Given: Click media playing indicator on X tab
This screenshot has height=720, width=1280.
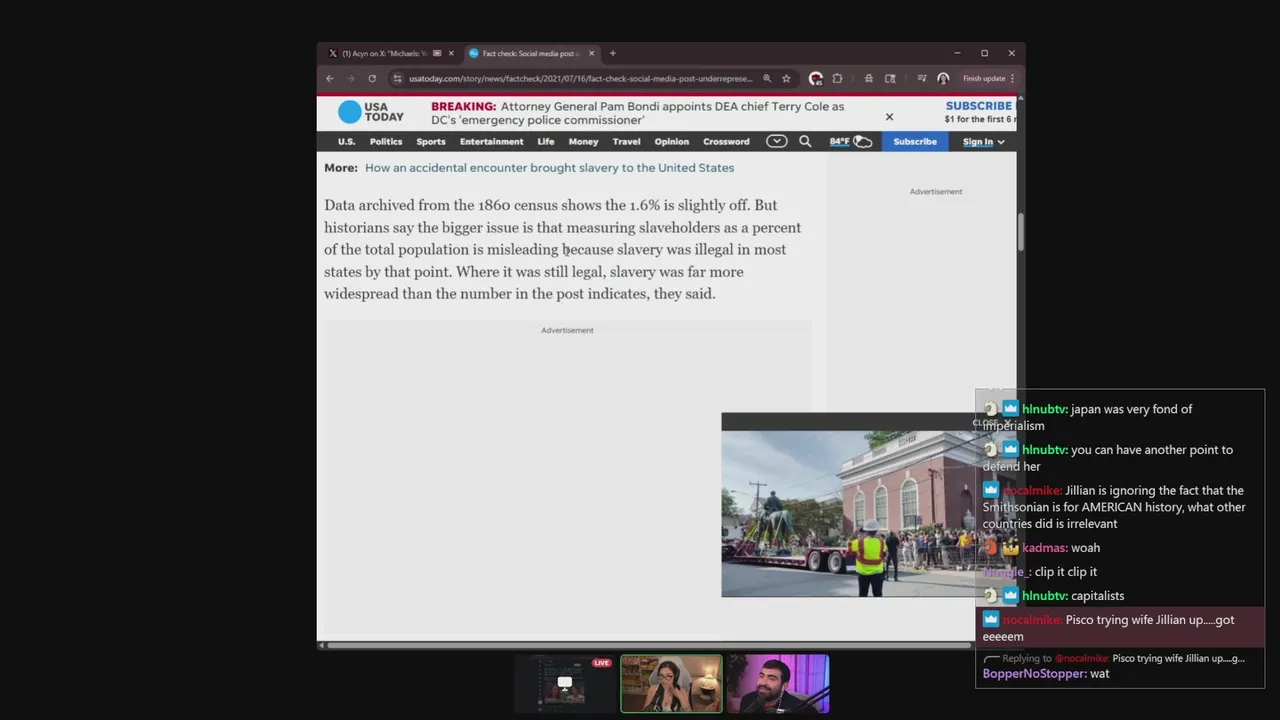Looking at the screenshot, I should point(437,53).
